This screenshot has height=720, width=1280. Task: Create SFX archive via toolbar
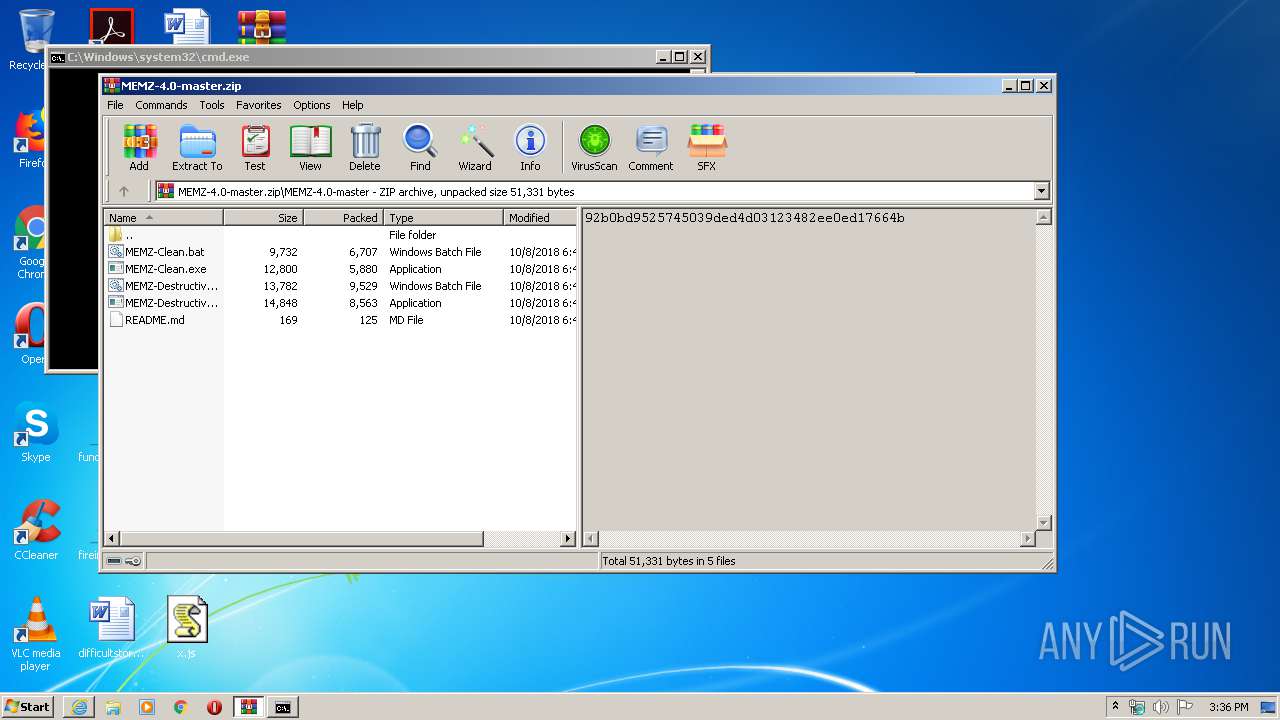click(x=707, y=148)
